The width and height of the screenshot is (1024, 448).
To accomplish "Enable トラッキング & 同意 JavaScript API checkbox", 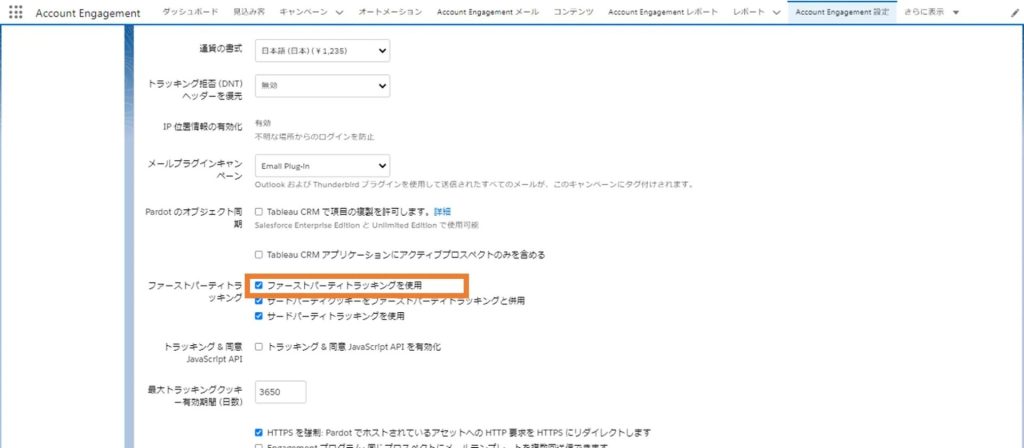I will tap(259, 347).
